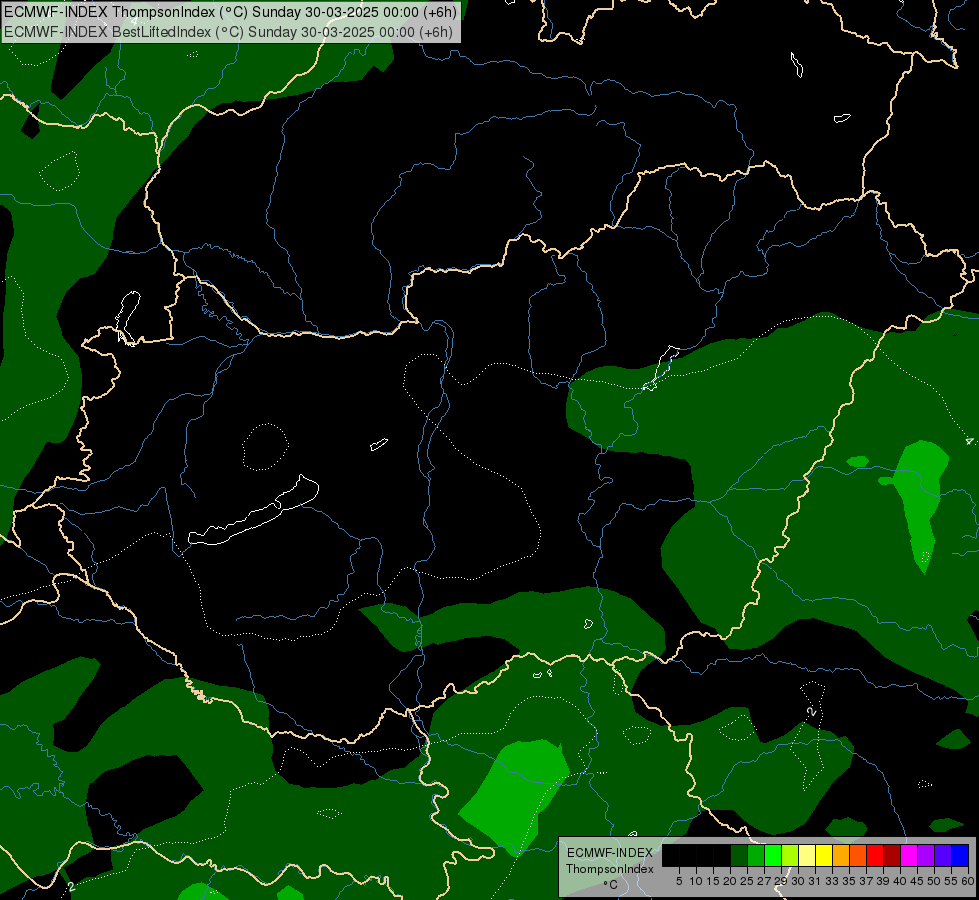Image resolution: width=979 pixels, height=900 pixels.
Task: Click the legend value label 40
Action: coord(900,881)
